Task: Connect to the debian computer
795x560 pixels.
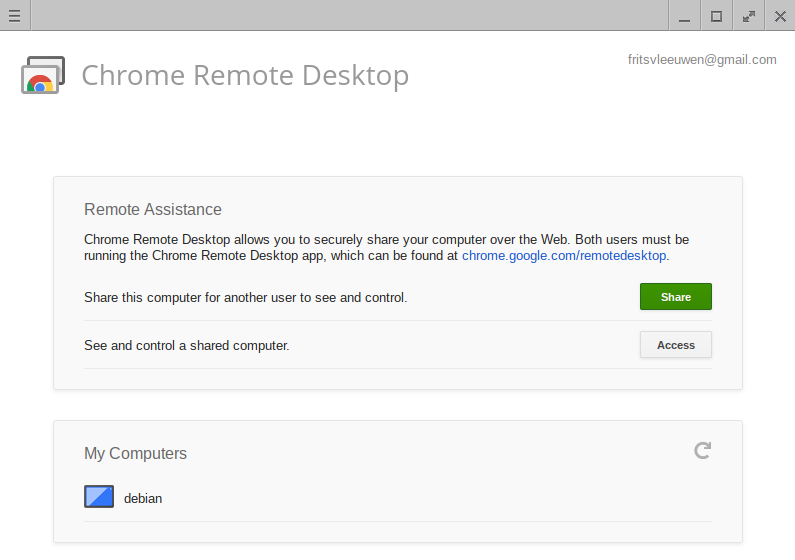Action: 398,498
